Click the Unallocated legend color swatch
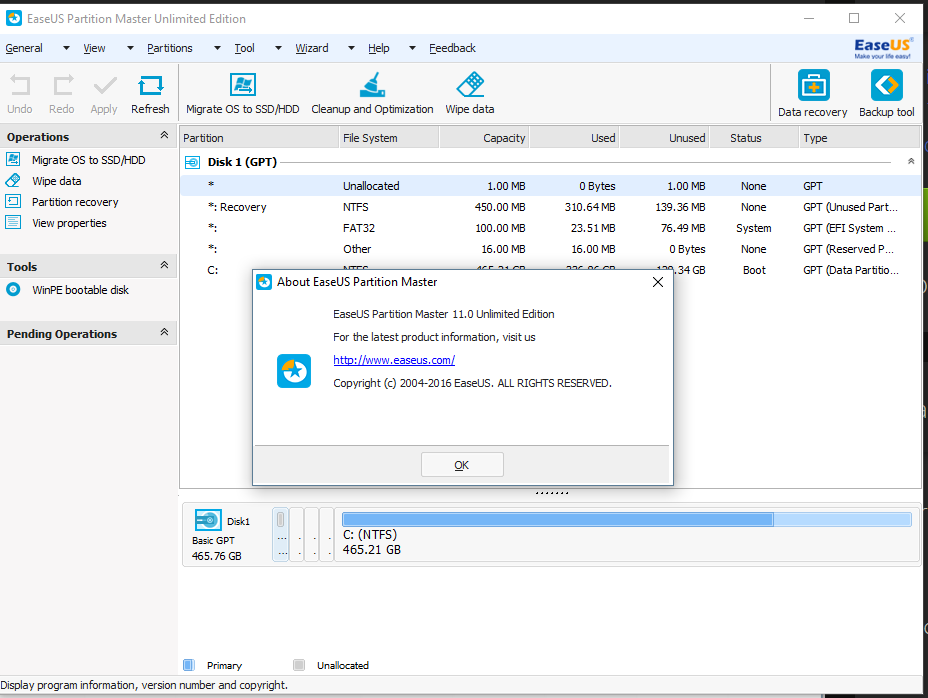This screenshot has width=928, height=698. (299, 665)
